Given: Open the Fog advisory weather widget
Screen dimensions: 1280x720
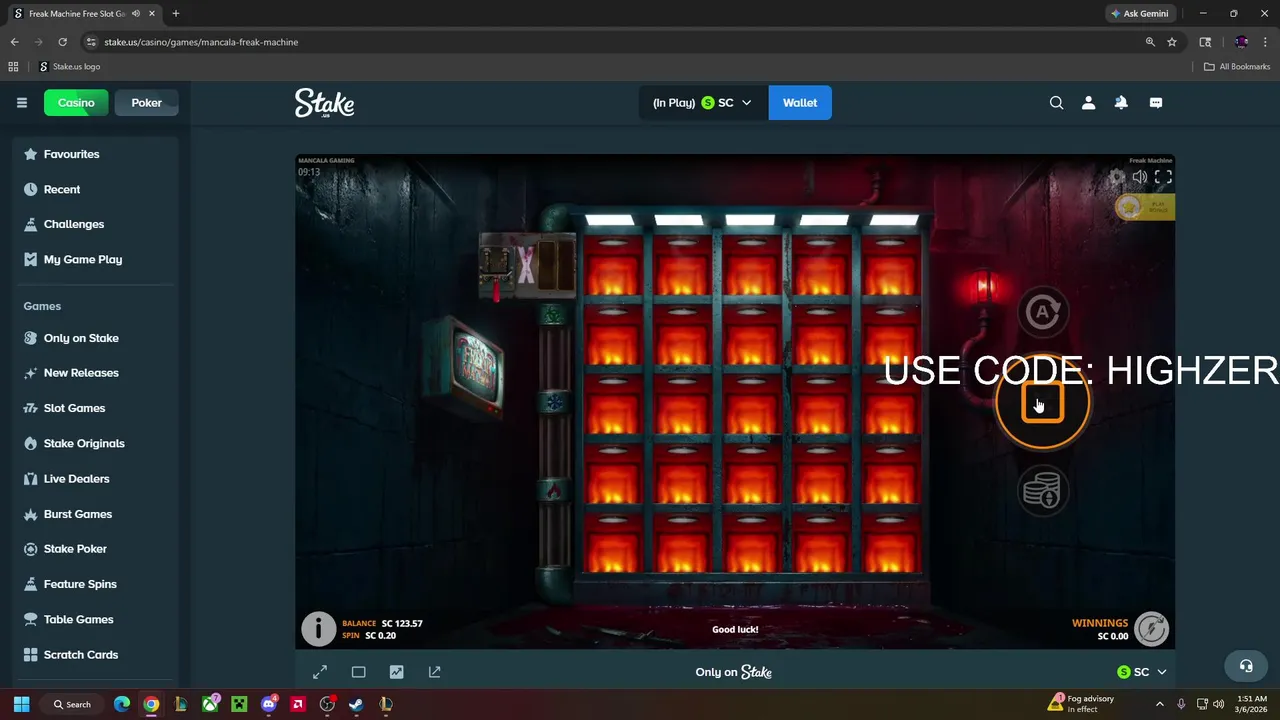Looking at the screenshot, I should [x=1081, y=704].
